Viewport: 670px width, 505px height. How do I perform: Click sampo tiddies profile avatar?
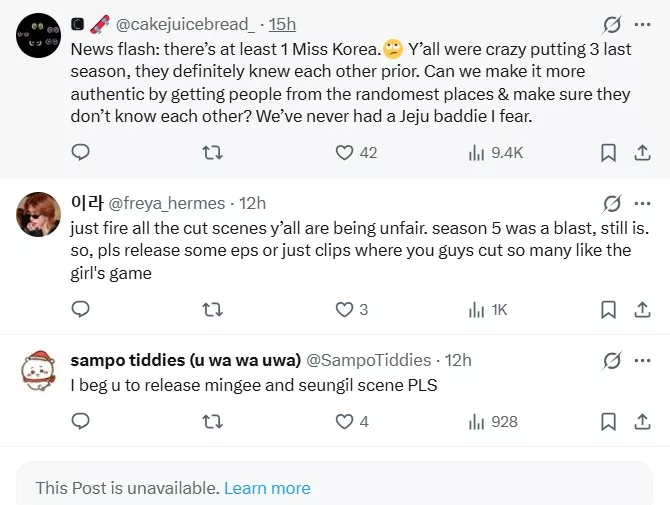(x=40, y=371)
